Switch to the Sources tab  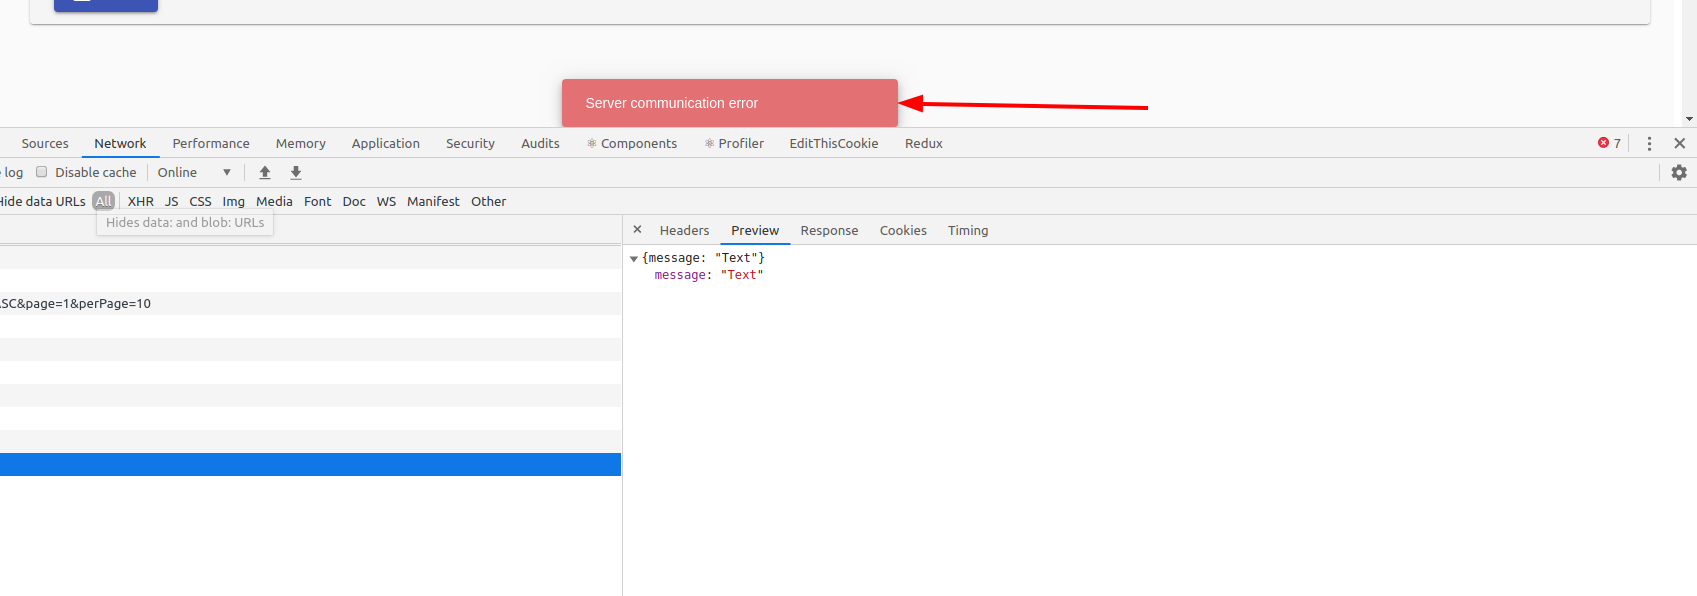[x=45, y=143]
